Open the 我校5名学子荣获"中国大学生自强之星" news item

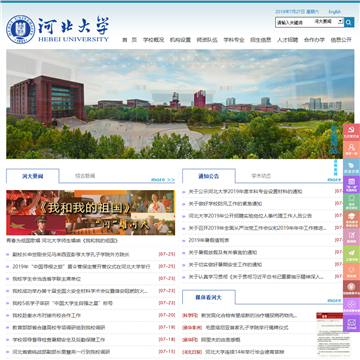[62, 303]
